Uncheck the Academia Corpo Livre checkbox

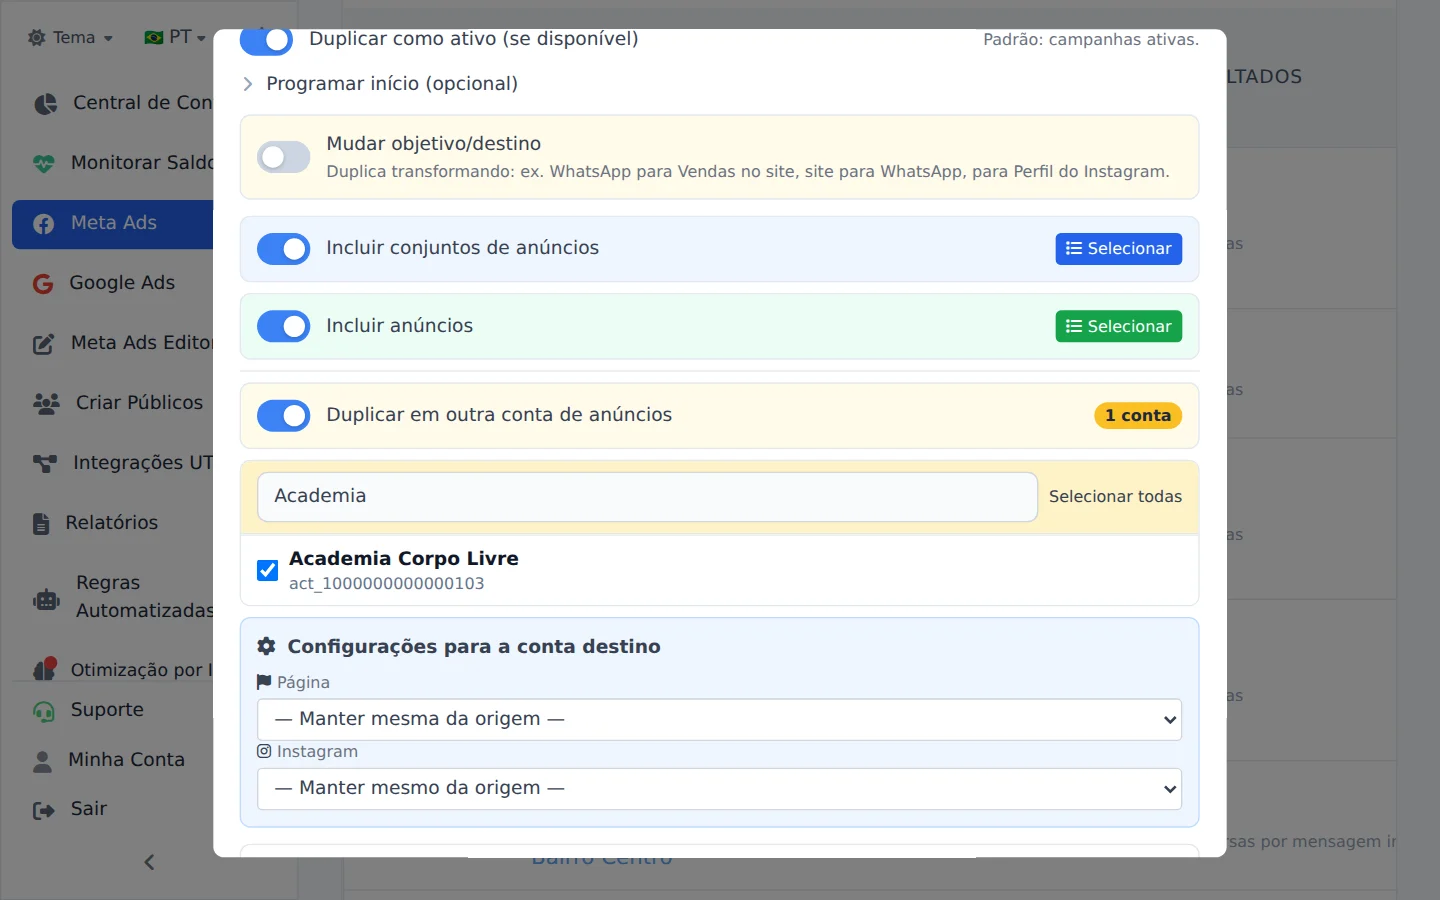coord(268,570)
